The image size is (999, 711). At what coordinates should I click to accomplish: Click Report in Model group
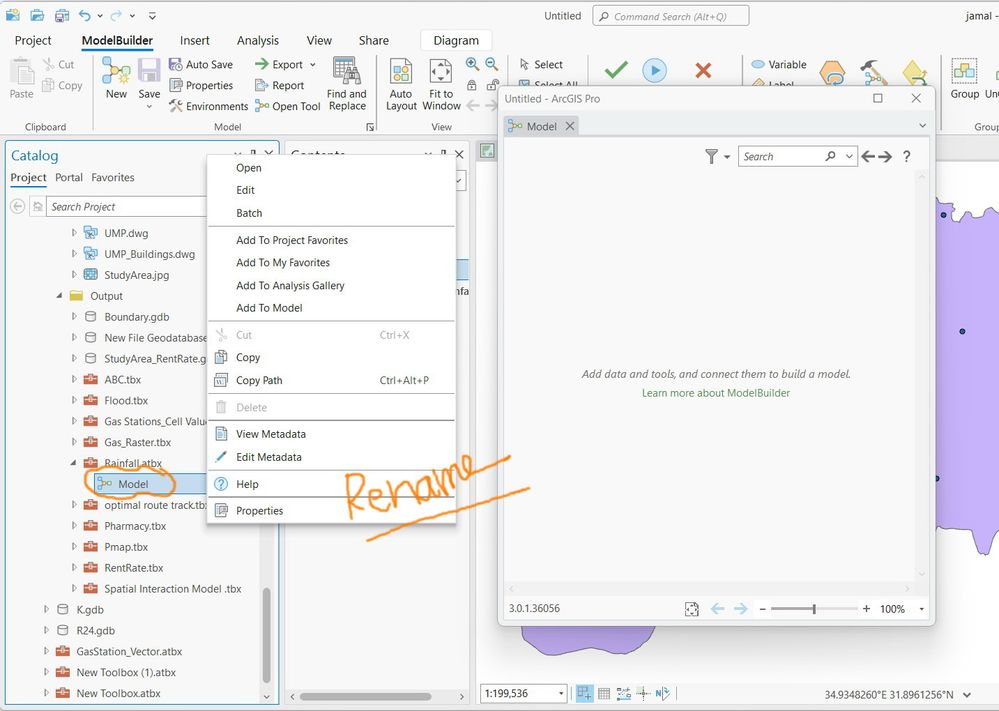coord(280,85)
